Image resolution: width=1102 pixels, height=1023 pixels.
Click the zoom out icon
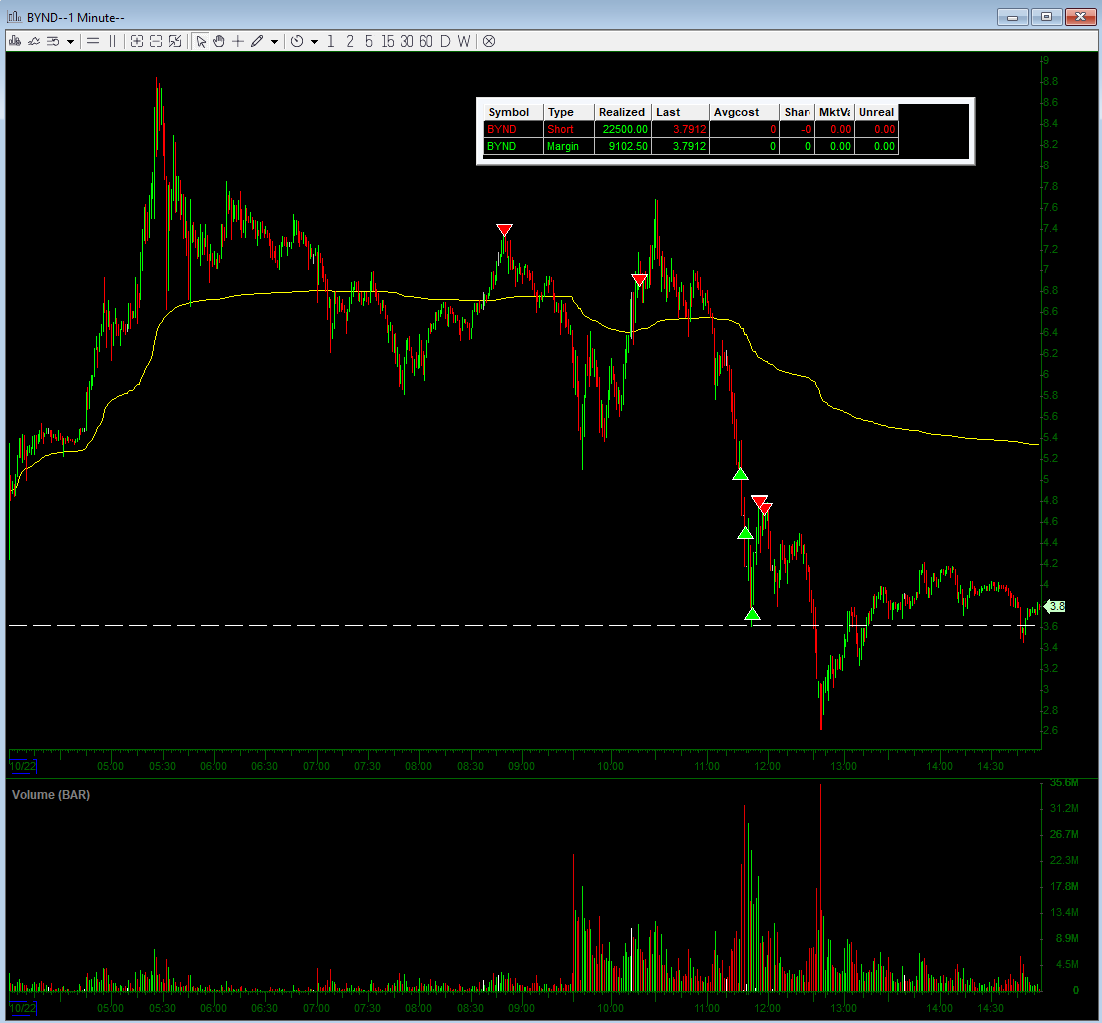[x=156, y=41]
